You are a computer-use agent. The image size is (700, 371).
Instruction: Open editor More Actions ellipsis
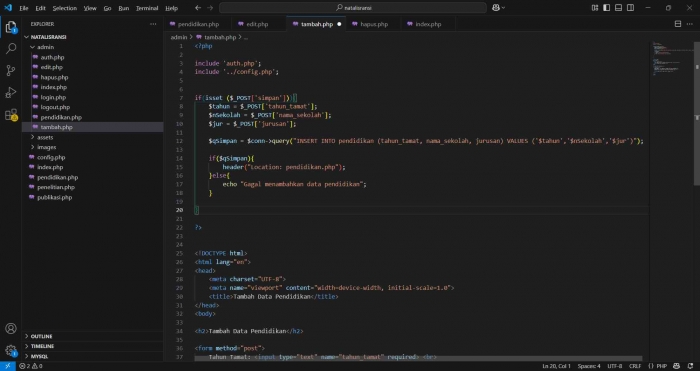pyautogui.click(x=691, y=24)
